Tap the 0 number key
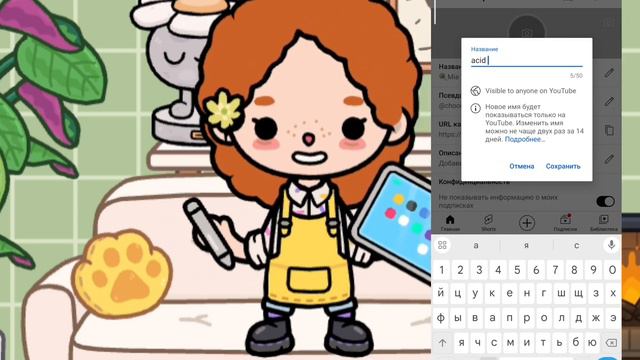The width and height of the screenshot is (640, 360). tap(612, 270)
